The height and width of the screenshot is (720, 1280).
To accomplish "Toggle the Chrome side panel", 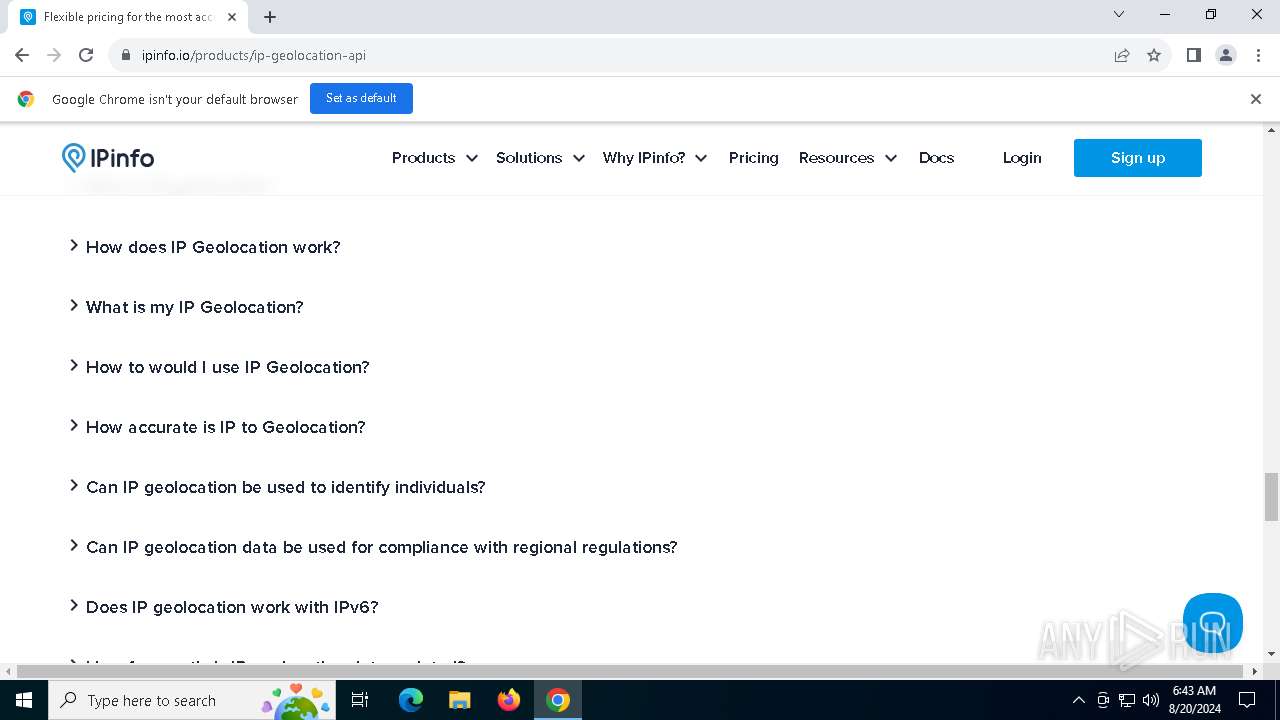I will [x=1194, y=55].
